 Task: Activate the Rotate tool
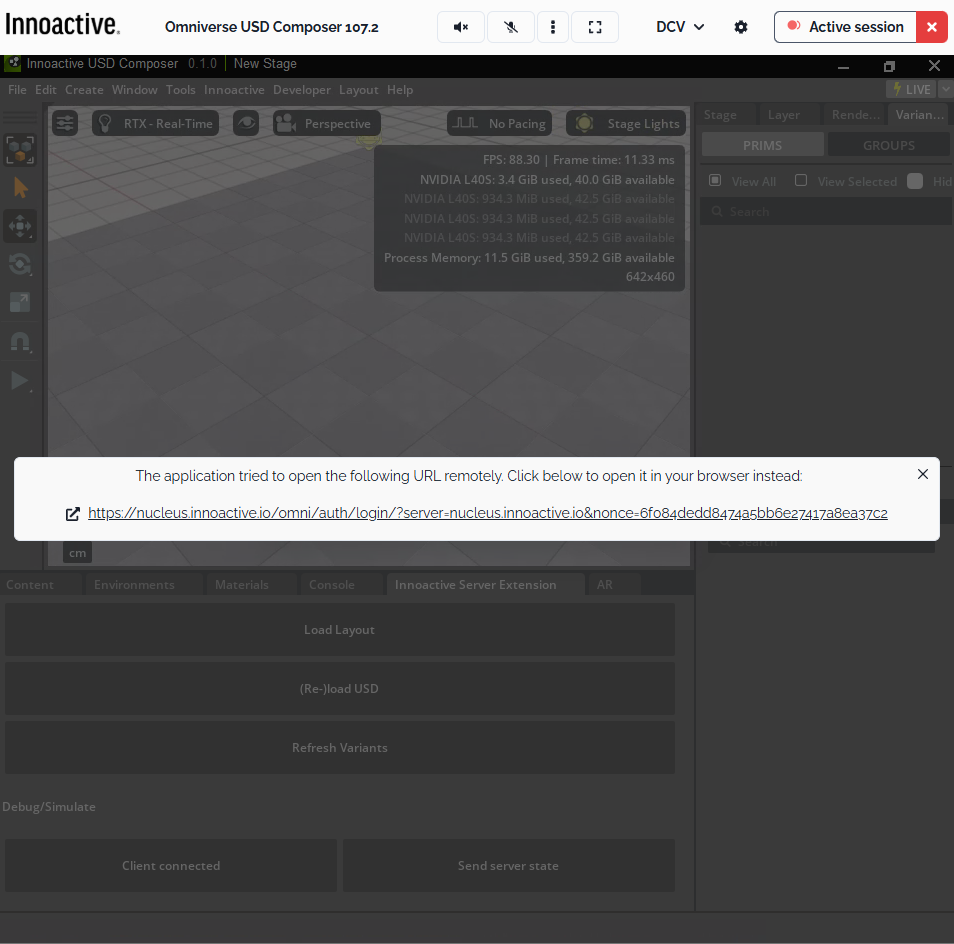tap(21, 264)
